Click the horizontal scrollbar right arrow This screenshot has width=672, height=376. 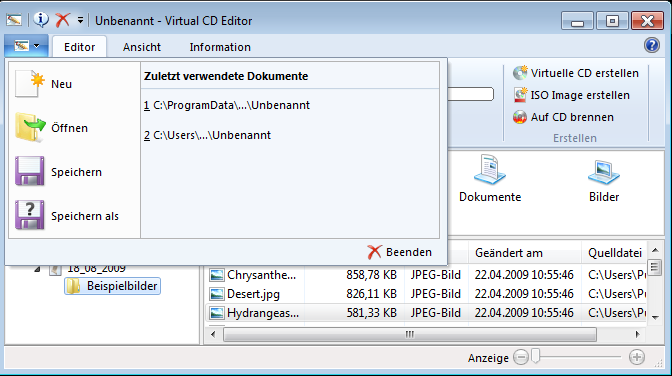[638, 334]
